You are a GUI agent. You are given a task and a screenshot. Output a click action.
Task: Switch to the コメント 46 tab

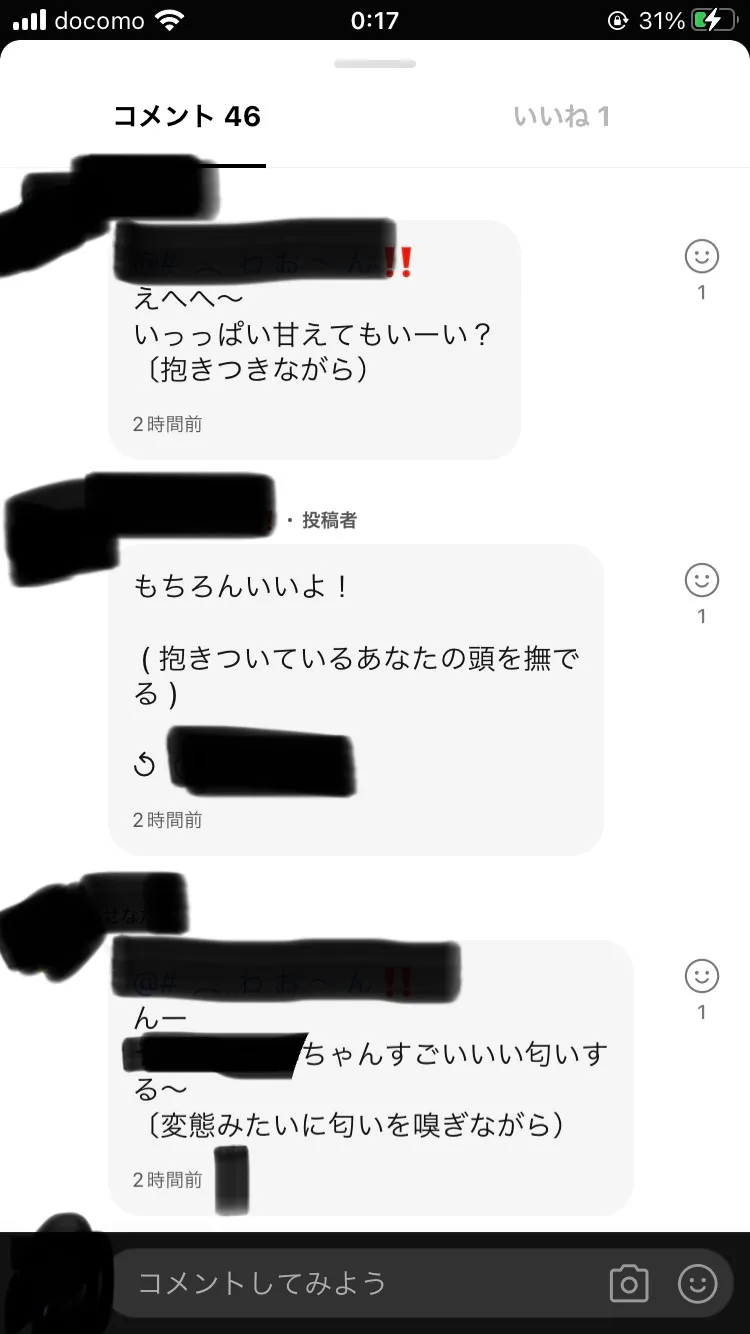(187, 117)
